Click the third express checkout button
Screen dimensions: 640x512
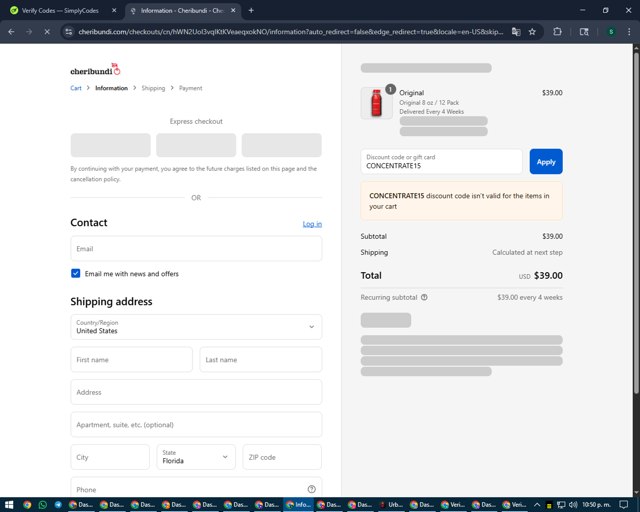coord(282,145)
